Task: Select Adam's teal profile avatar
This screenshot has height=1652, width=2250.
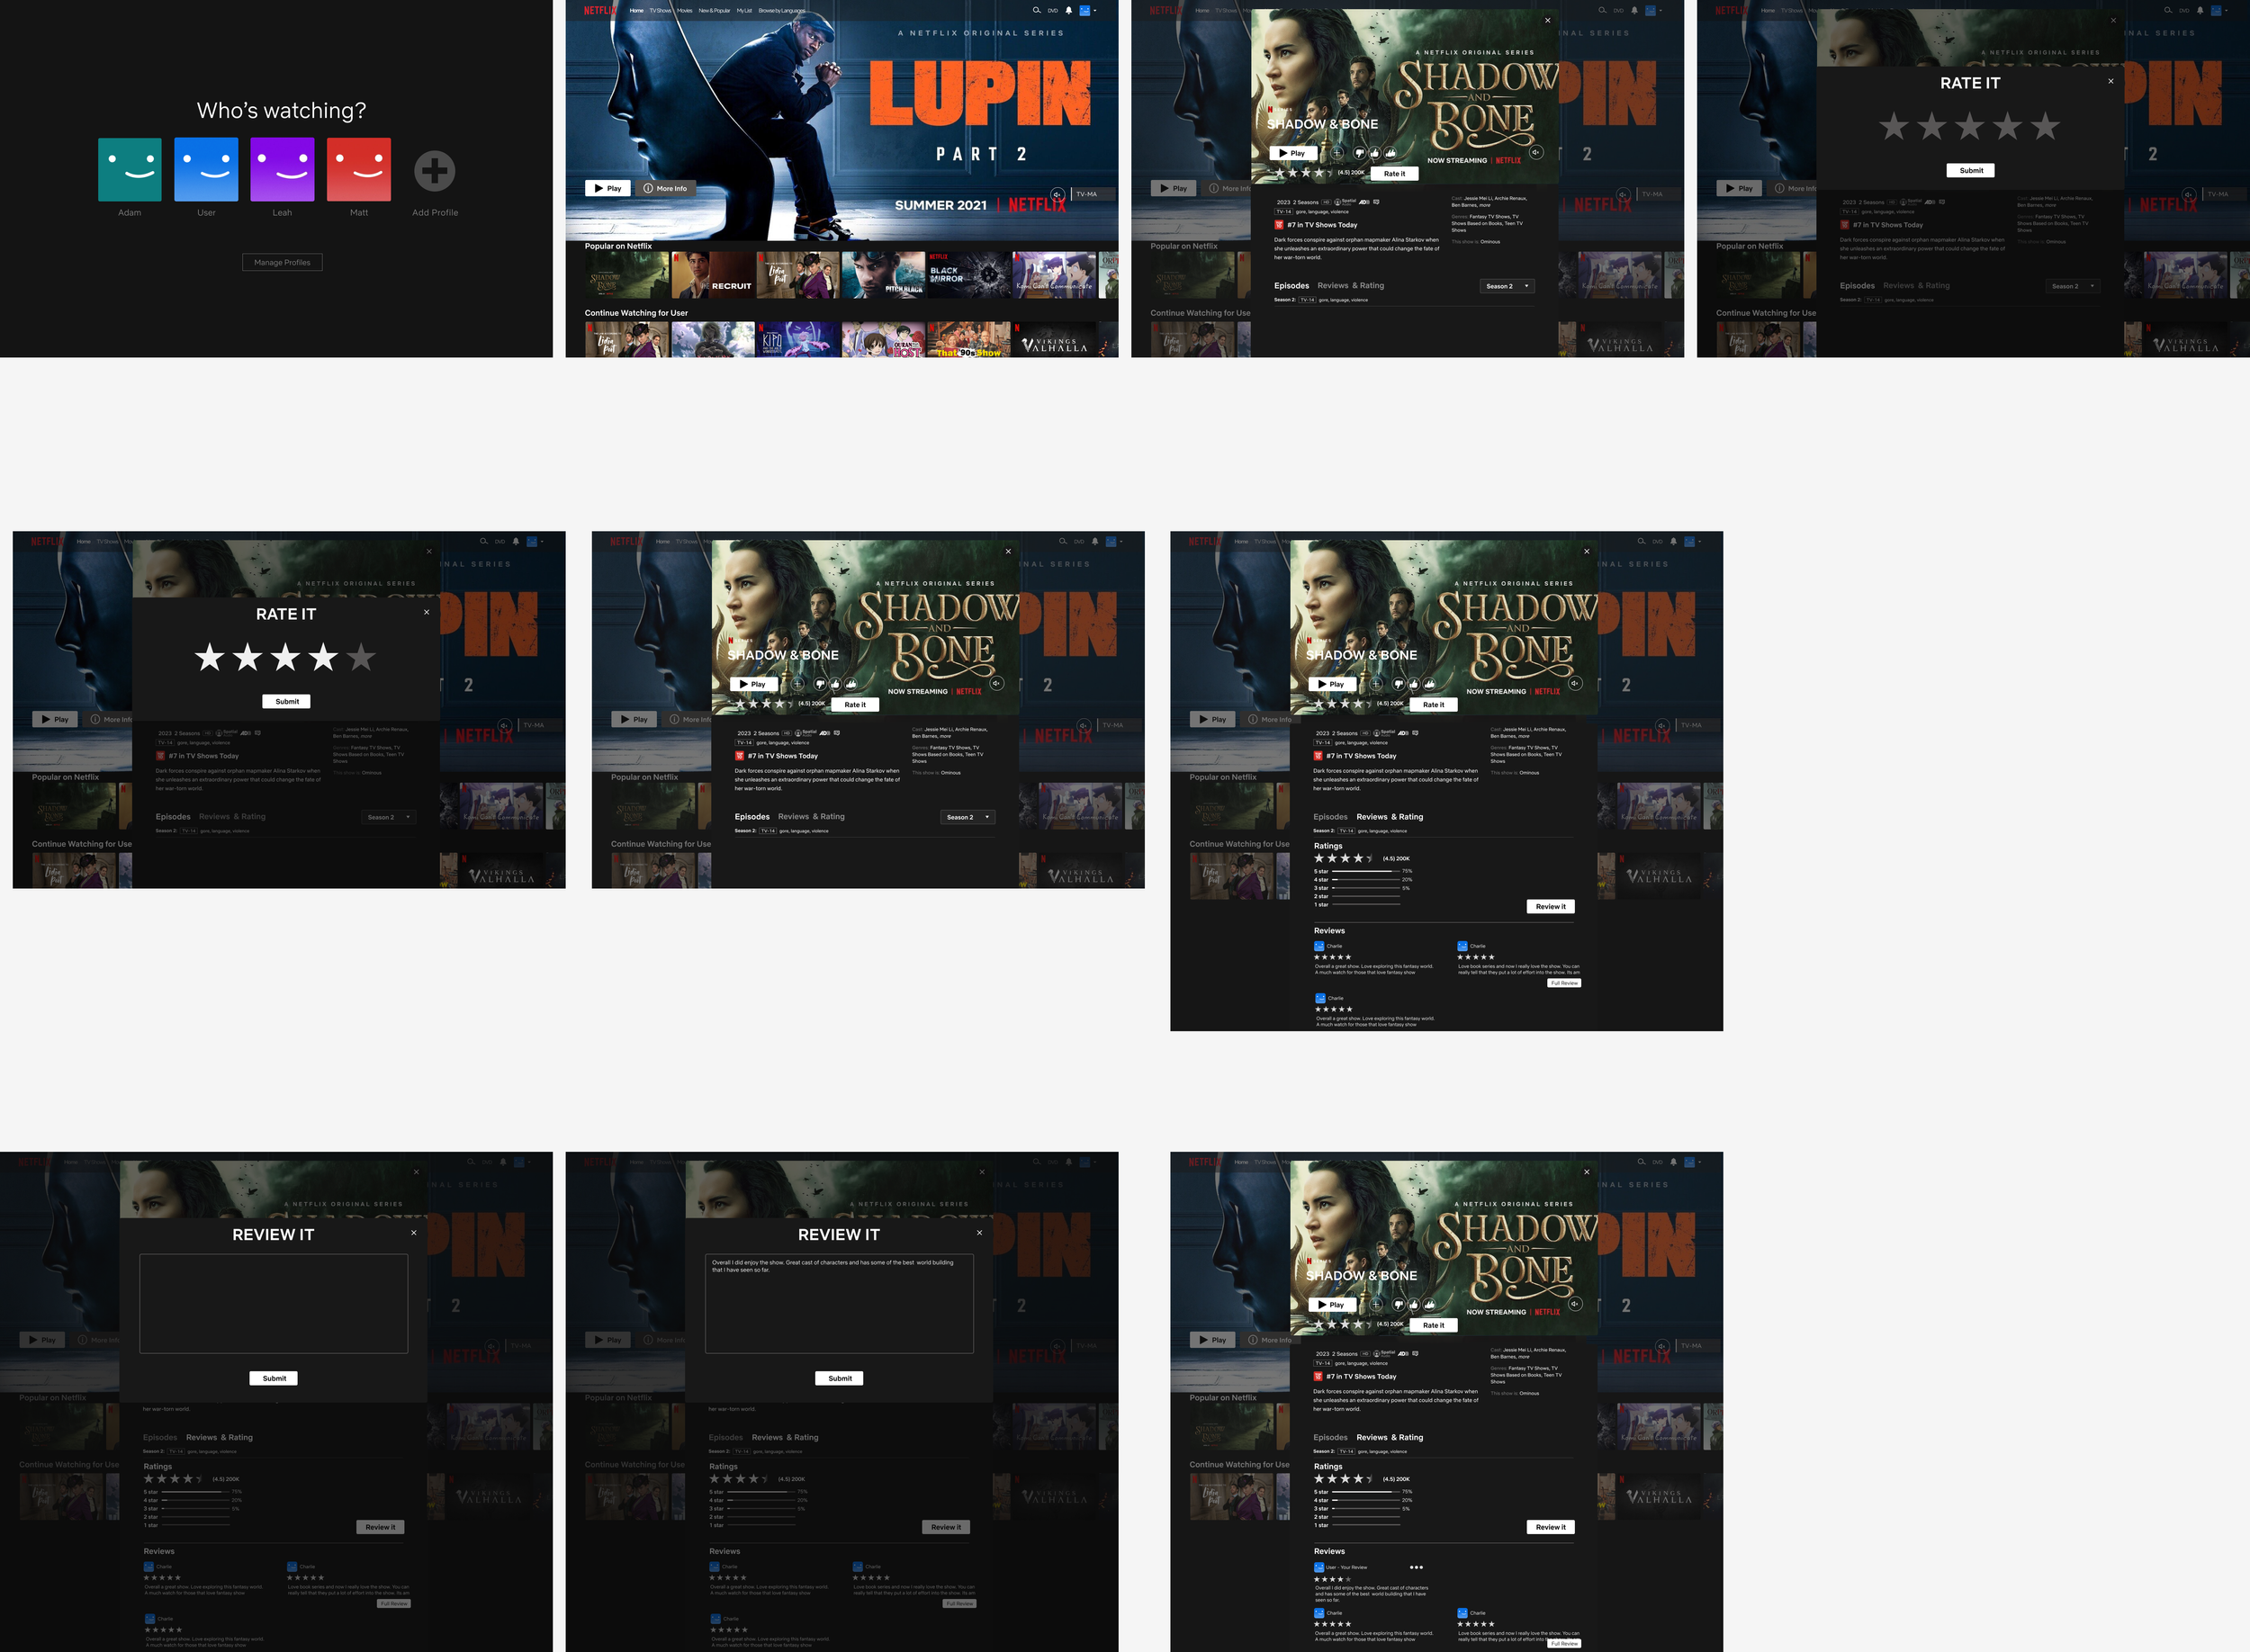Action: coord(130,170)
